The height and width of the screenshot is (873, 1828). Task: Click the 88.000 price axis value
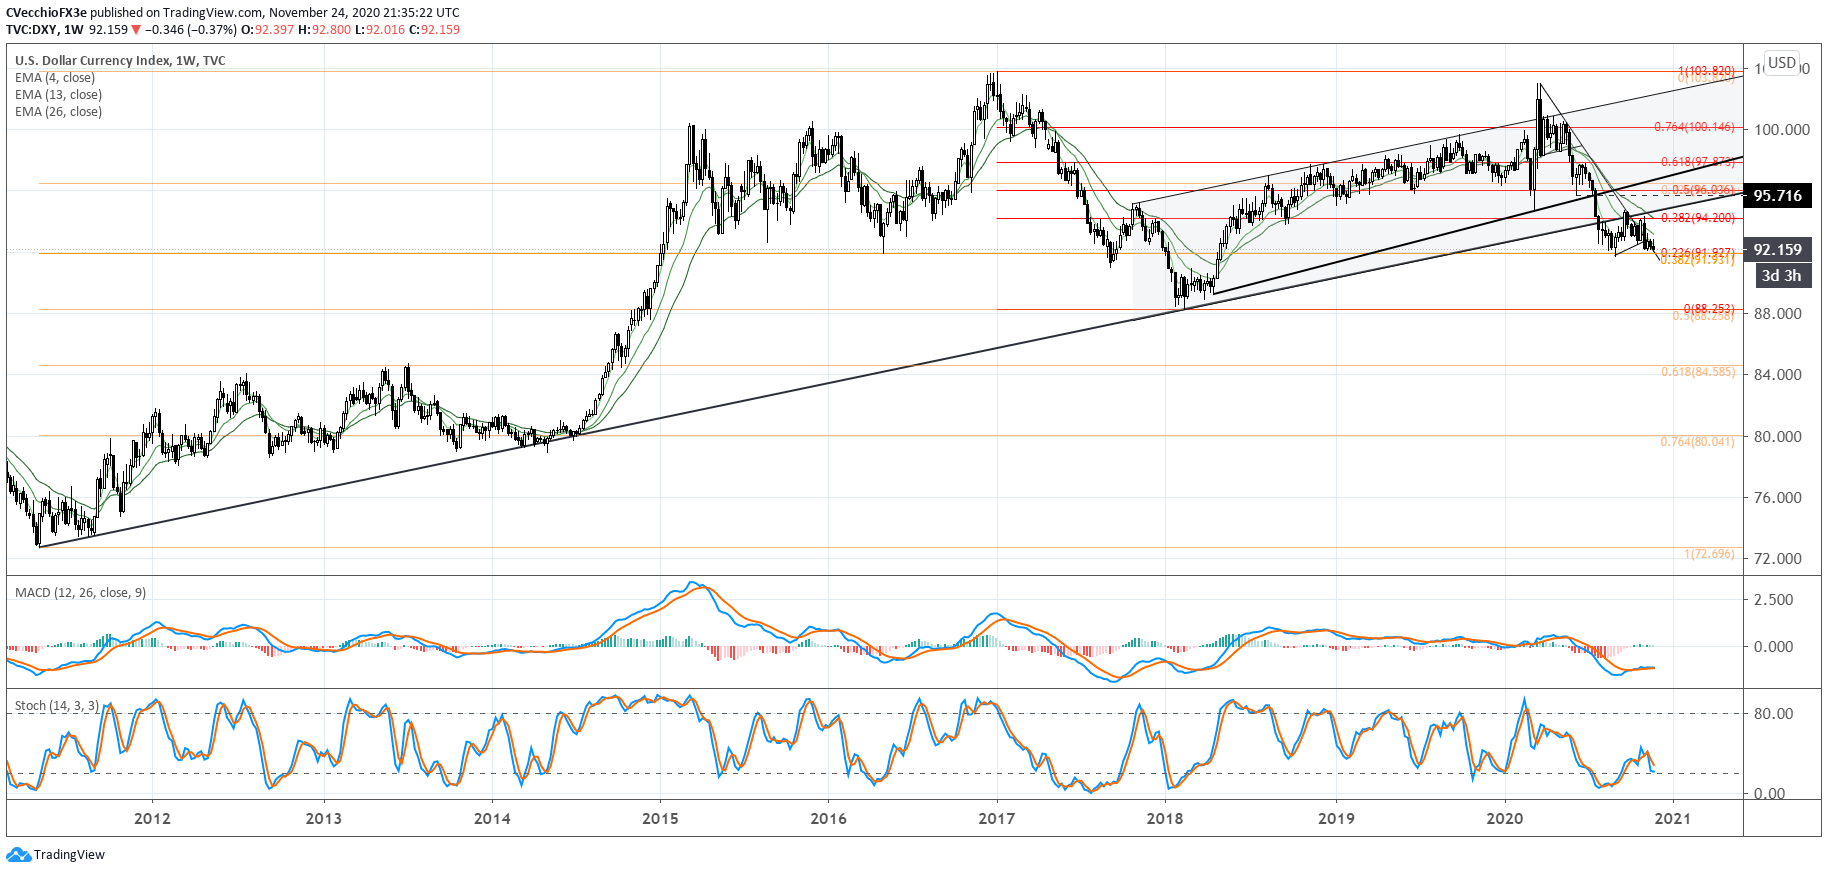1778,314
